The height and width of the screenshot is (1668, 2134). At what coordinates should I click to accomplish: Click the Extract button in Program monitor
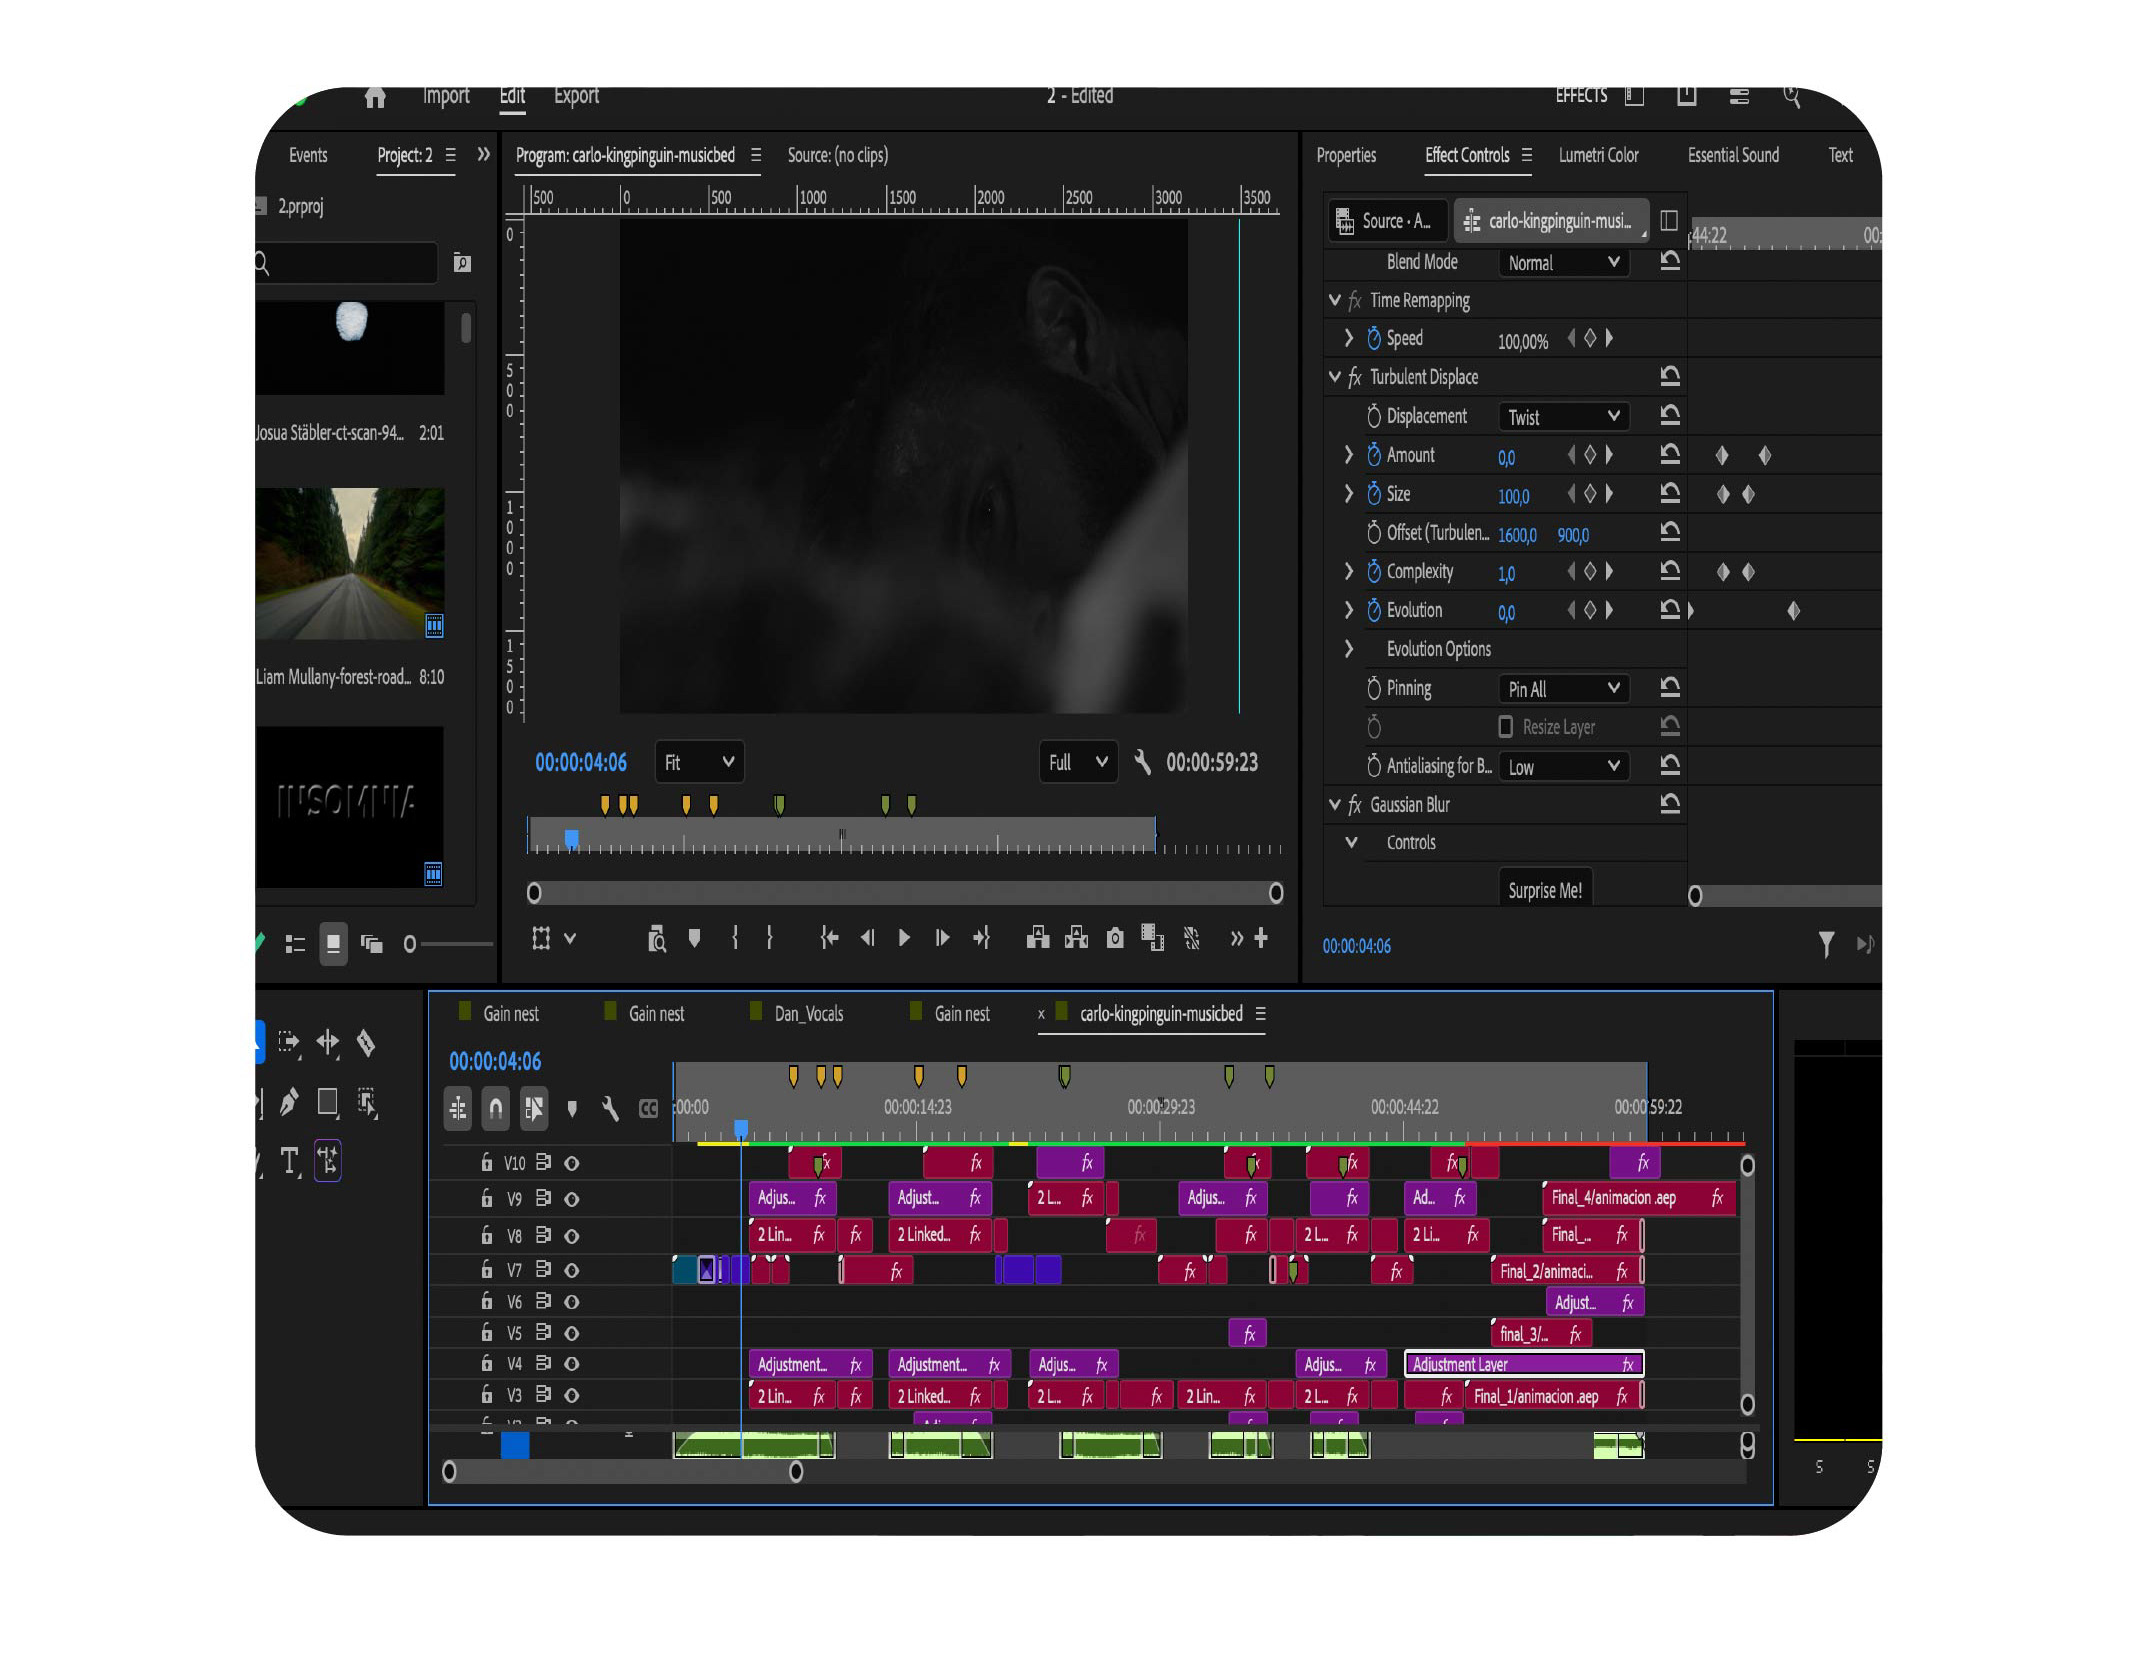(x=1076, y=938)
